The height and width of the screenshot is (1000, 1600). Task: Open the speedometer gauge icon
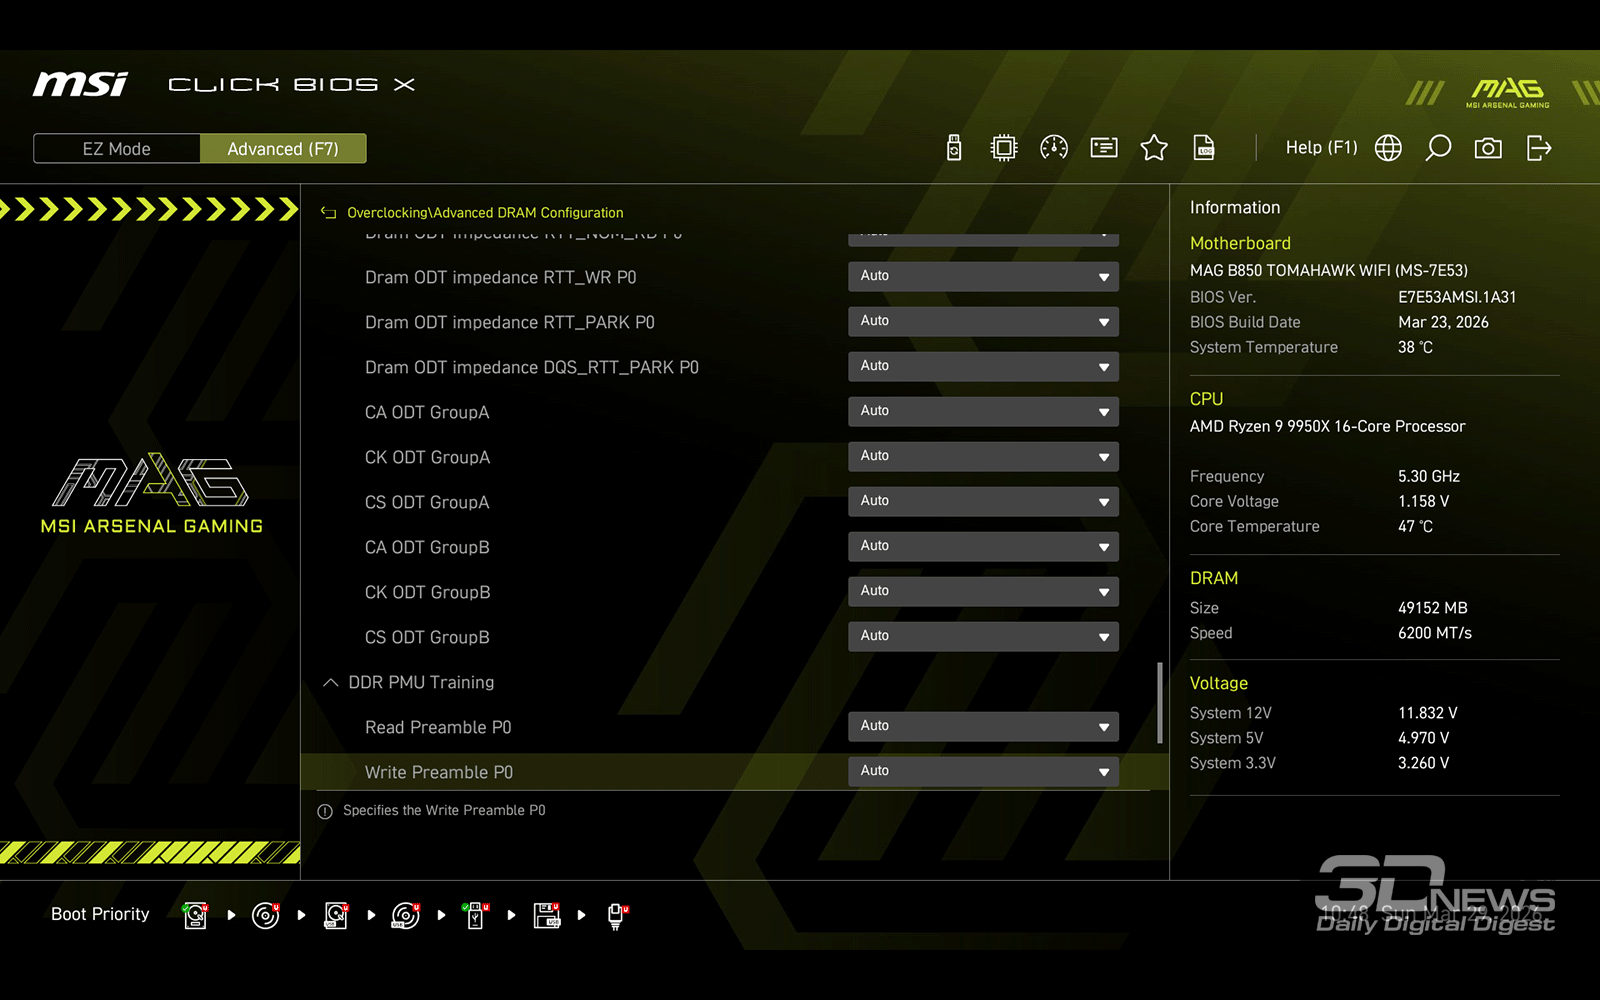click(x=1054, y=148)
